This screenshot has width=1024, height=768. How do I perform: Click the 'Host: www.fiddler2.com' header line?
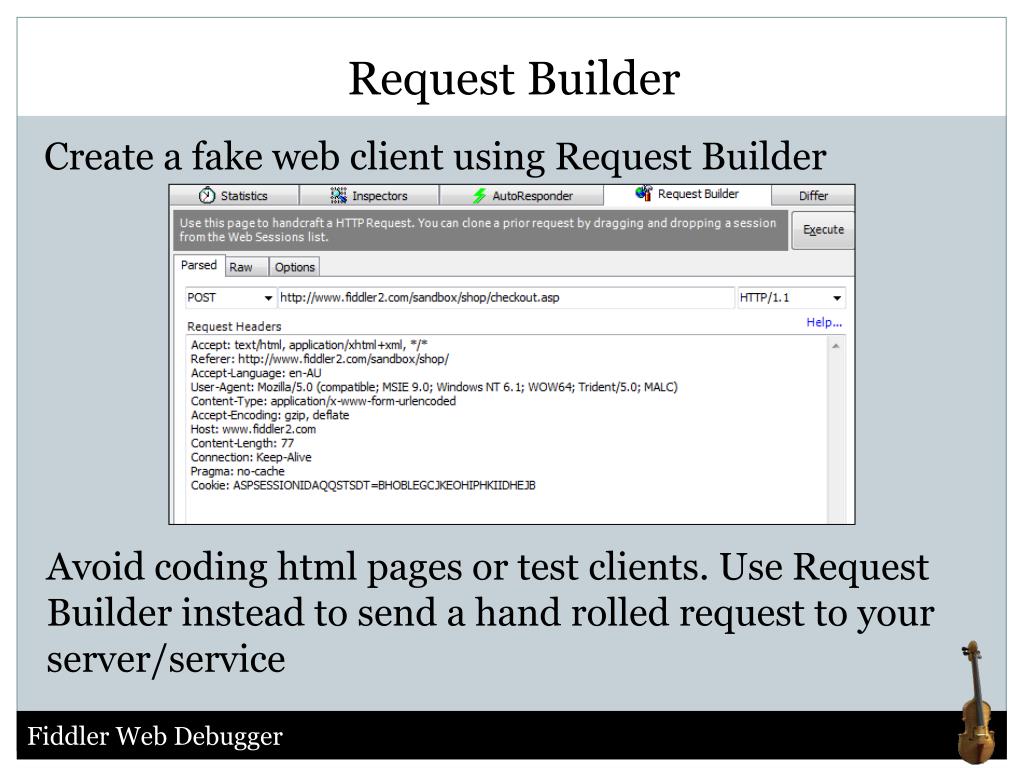point(253,429)
